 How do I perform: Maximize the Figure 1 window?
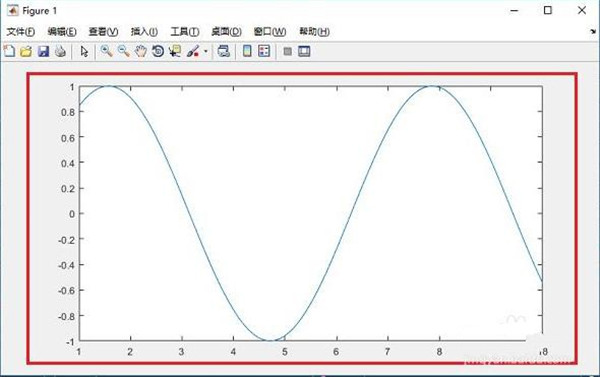click(548, 10)
